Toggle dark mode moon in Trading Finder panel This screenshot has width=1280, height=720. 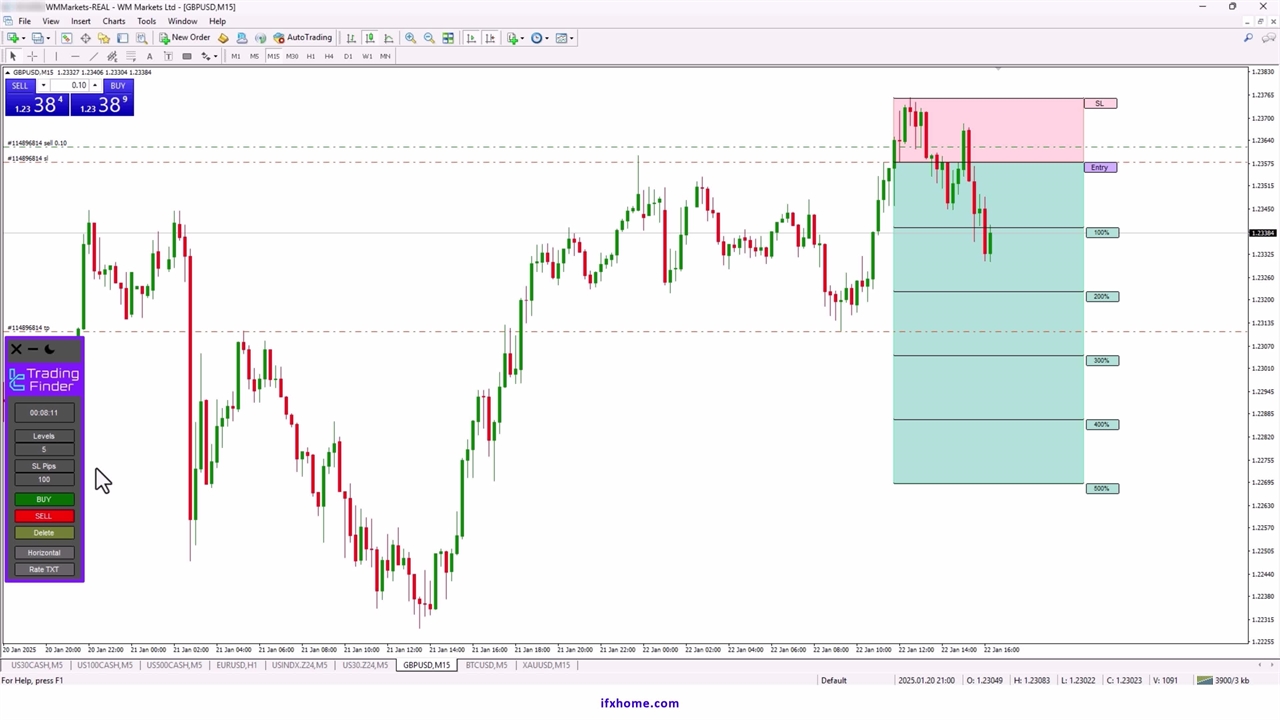pyautogui.click(x=50, y=349)
